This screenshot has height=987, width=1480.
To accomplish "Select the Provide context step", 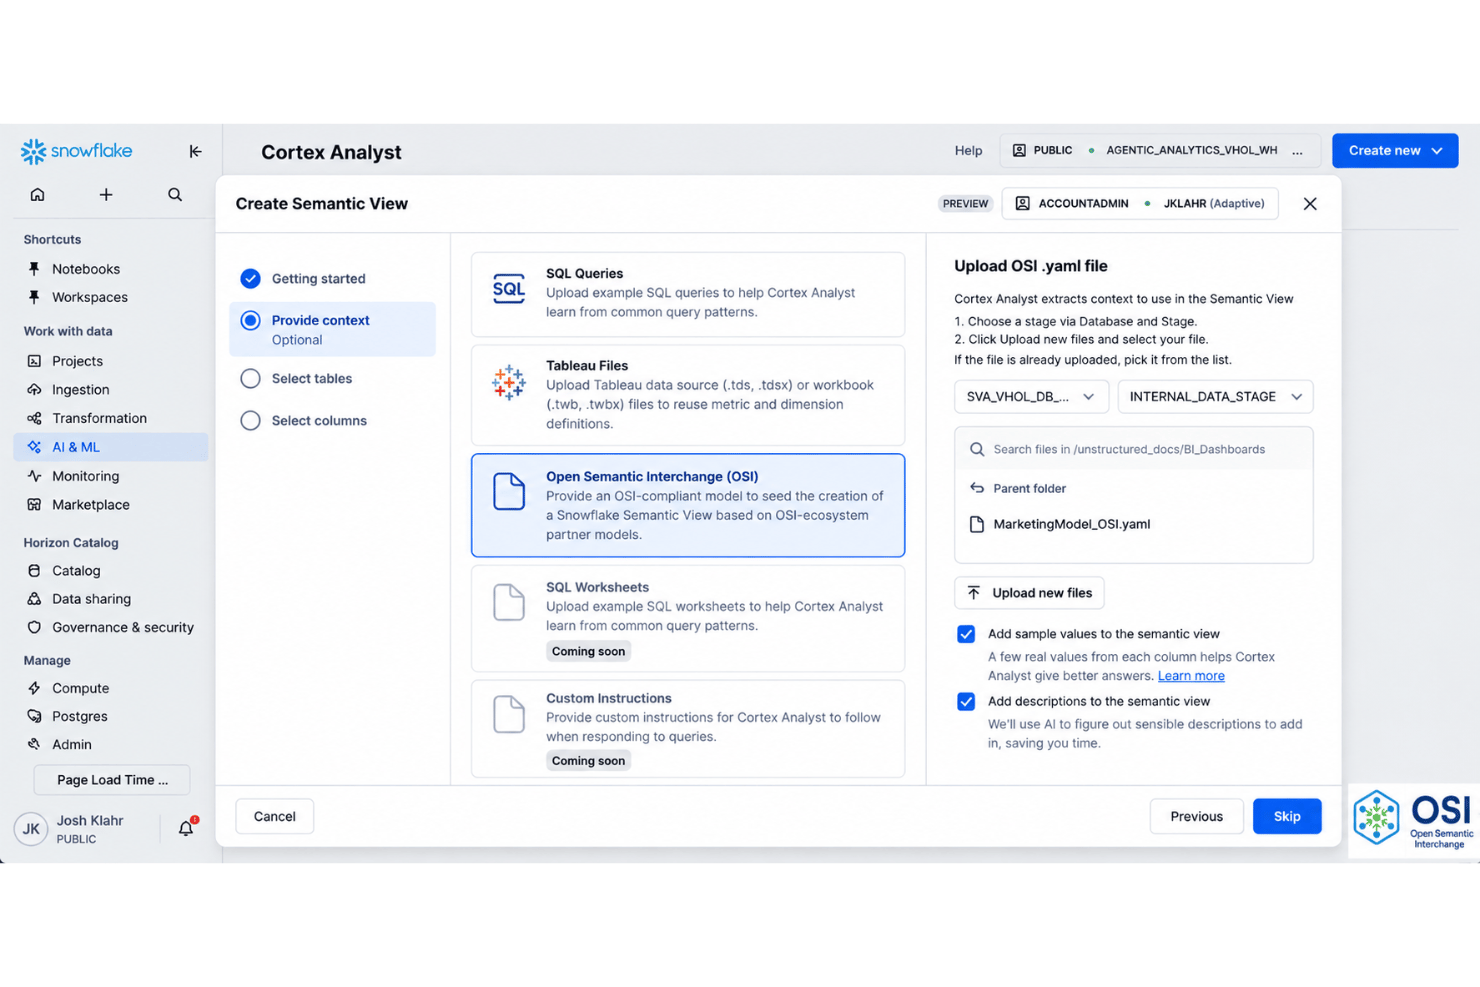I will pos(332,329).
